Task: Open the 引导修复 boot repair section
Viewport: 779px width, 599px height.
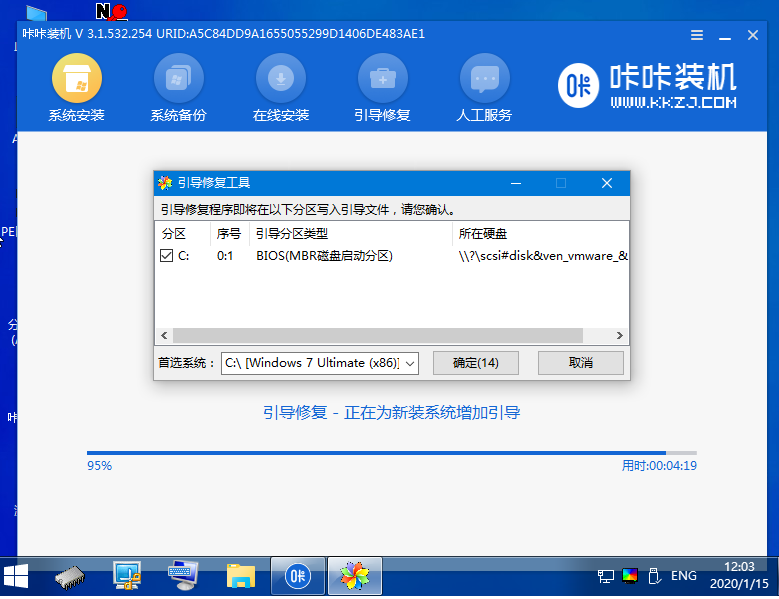Action: point(382,89)
